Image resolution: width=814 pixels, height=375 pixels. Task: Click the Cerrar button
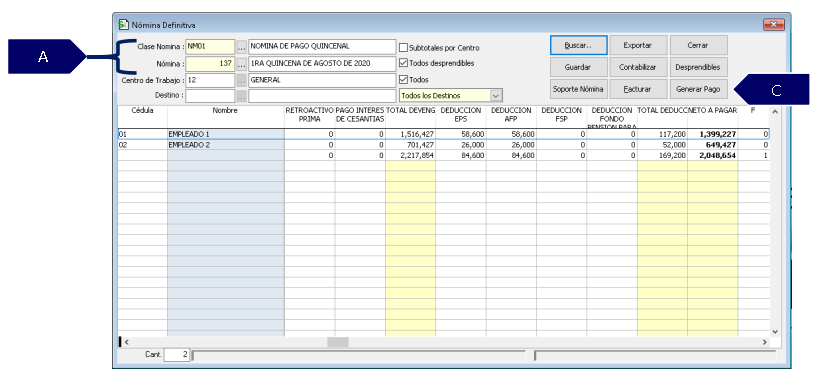pos(698,45)
